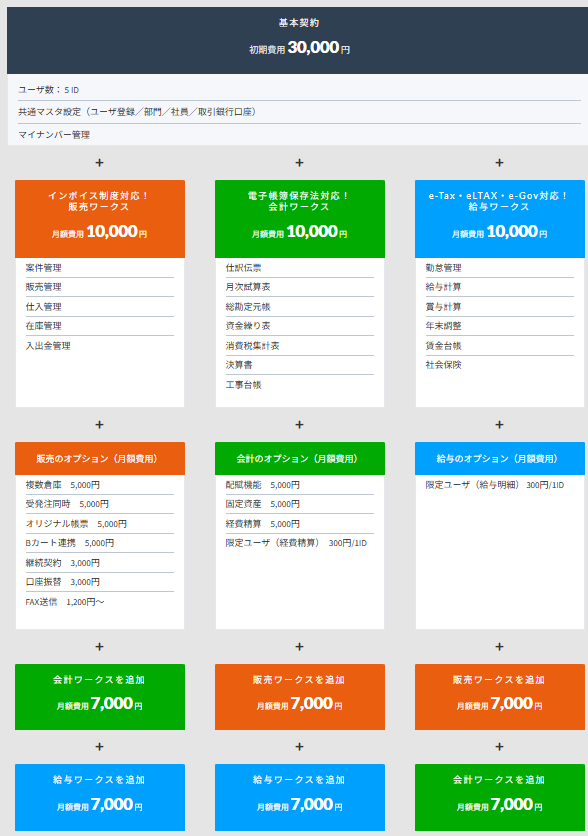Click the orange 販売ワークスを追加 box in middle column

[x=300, y=697]
